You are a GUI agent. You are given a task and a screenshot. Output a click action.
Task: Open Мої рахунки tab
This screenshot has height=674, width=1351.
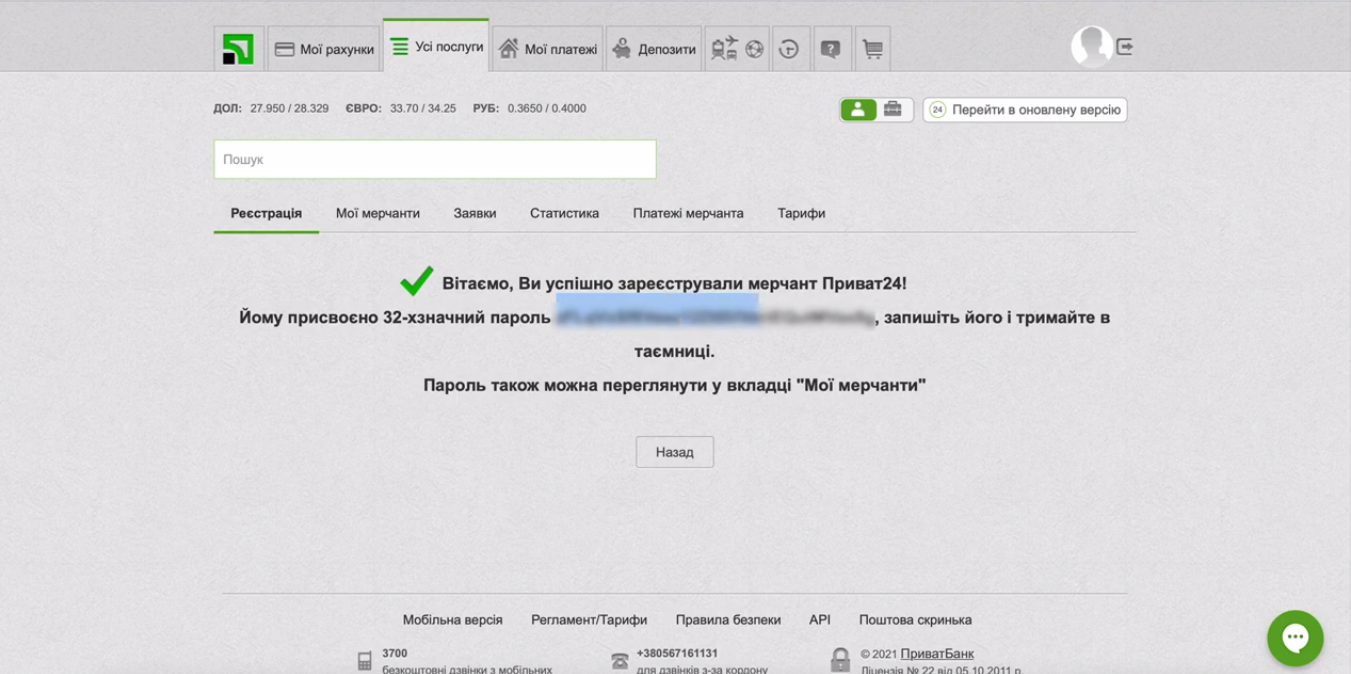(x=324, y=49)
